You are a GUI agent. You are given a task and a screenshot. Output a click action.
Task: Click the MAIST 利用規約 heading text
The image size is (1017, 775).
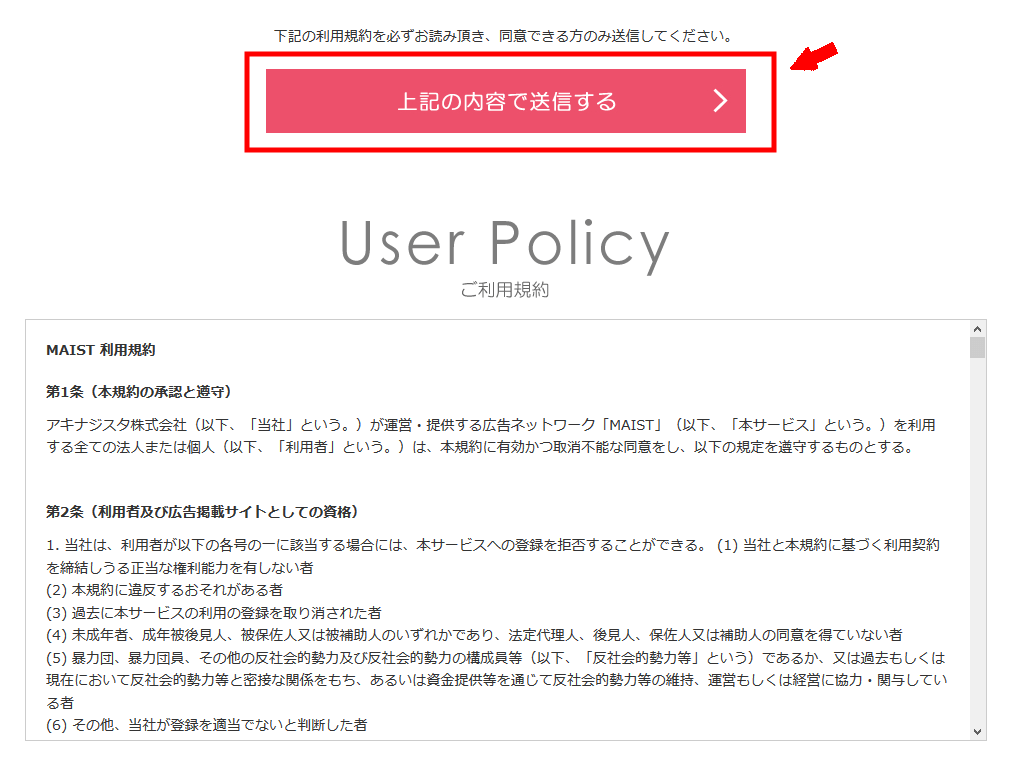coord(101,350)
